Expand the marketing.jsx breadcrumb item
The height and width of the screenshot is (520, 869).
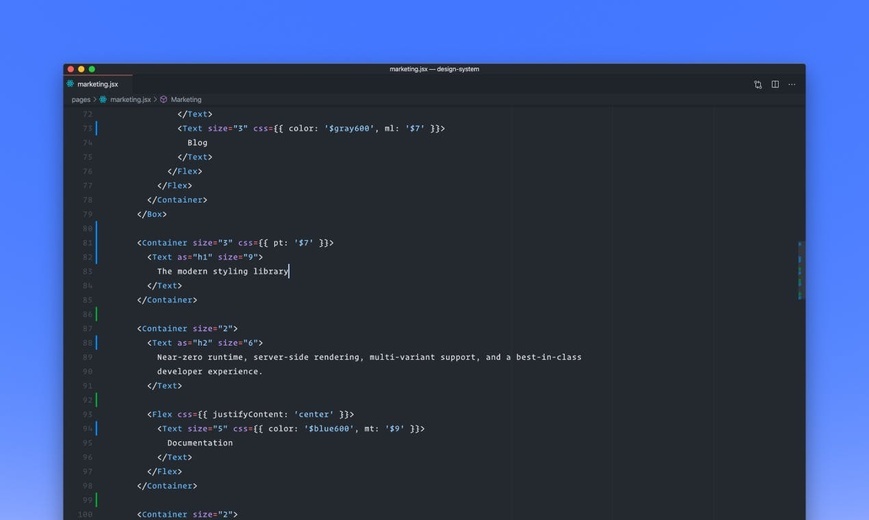130,100
